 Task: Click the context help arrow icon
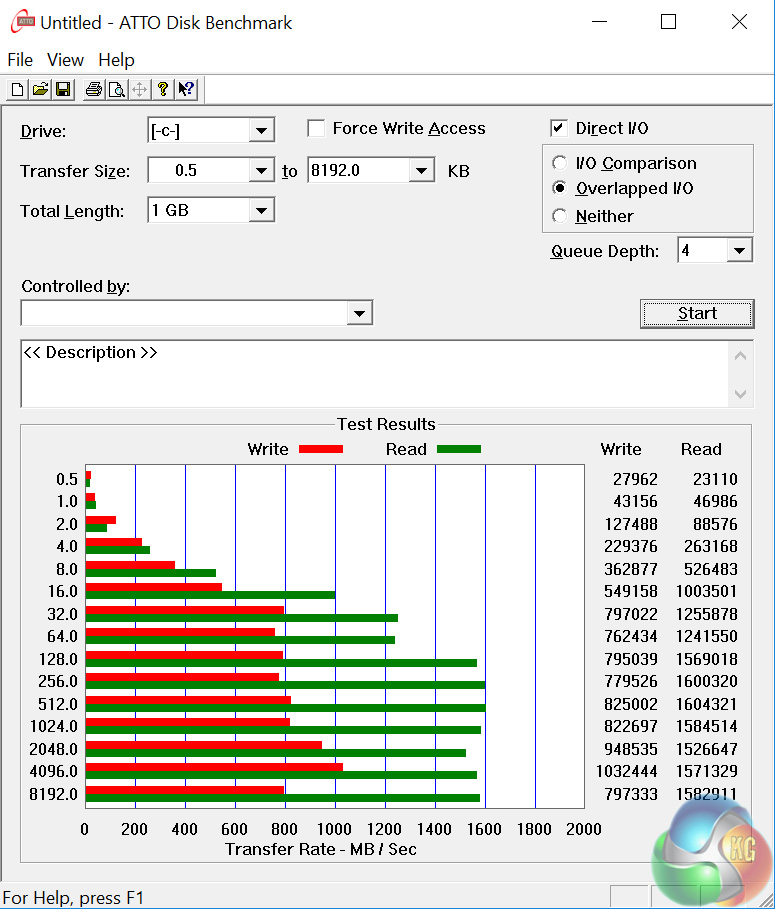click(186, 89)
